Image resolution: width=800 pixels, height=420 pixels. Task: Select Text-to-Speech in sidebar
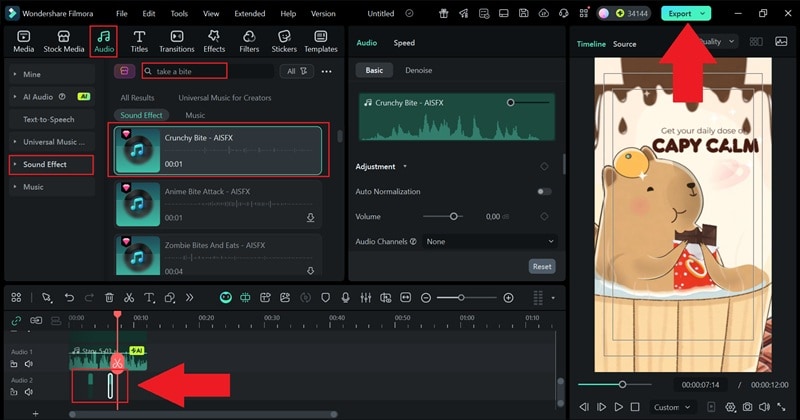(51, 119)
